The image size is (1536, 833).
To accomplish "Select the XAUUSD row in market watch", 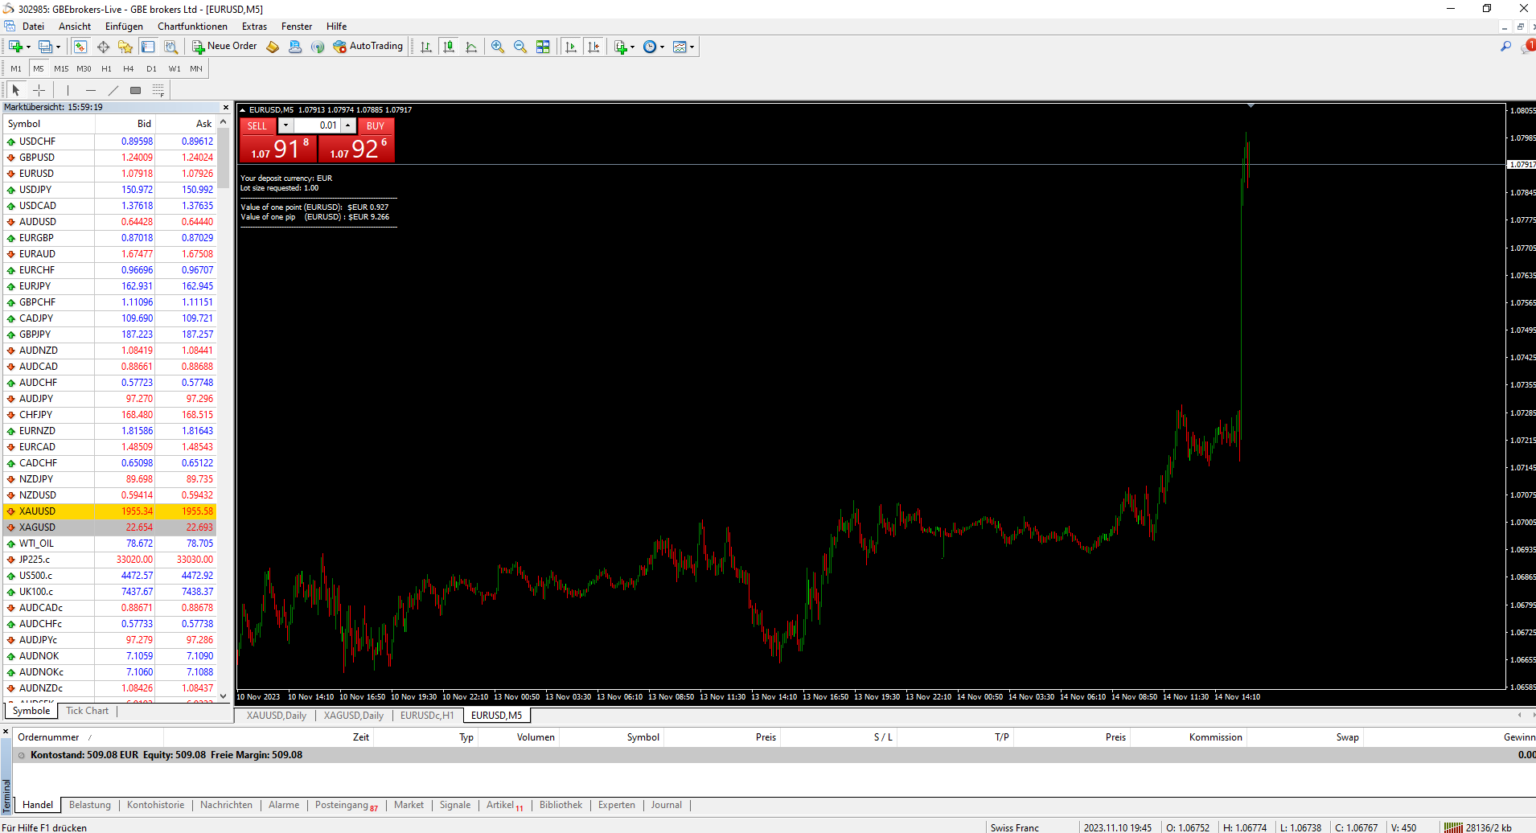I will pyautogui.click(x=37, y=511).
